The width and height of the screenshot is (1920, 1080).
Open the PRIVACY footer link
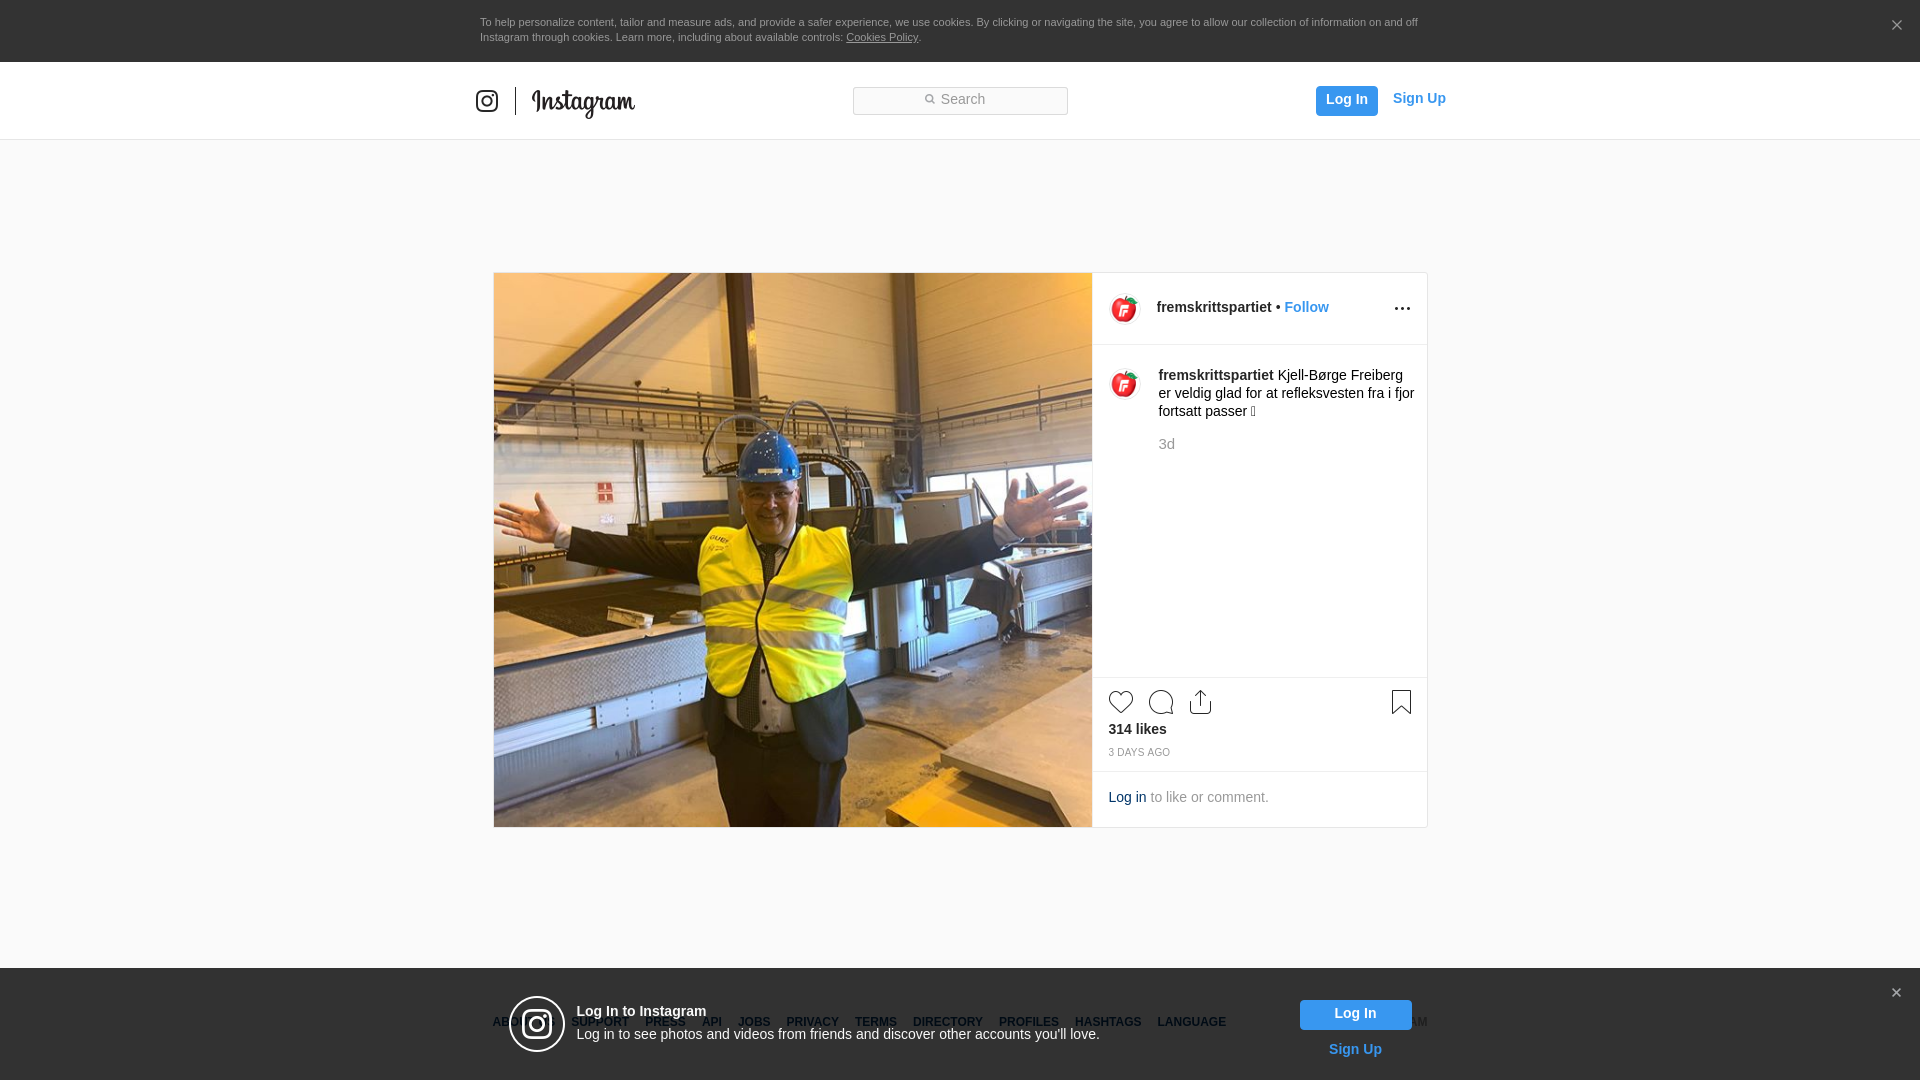[x=812, y=1022]
